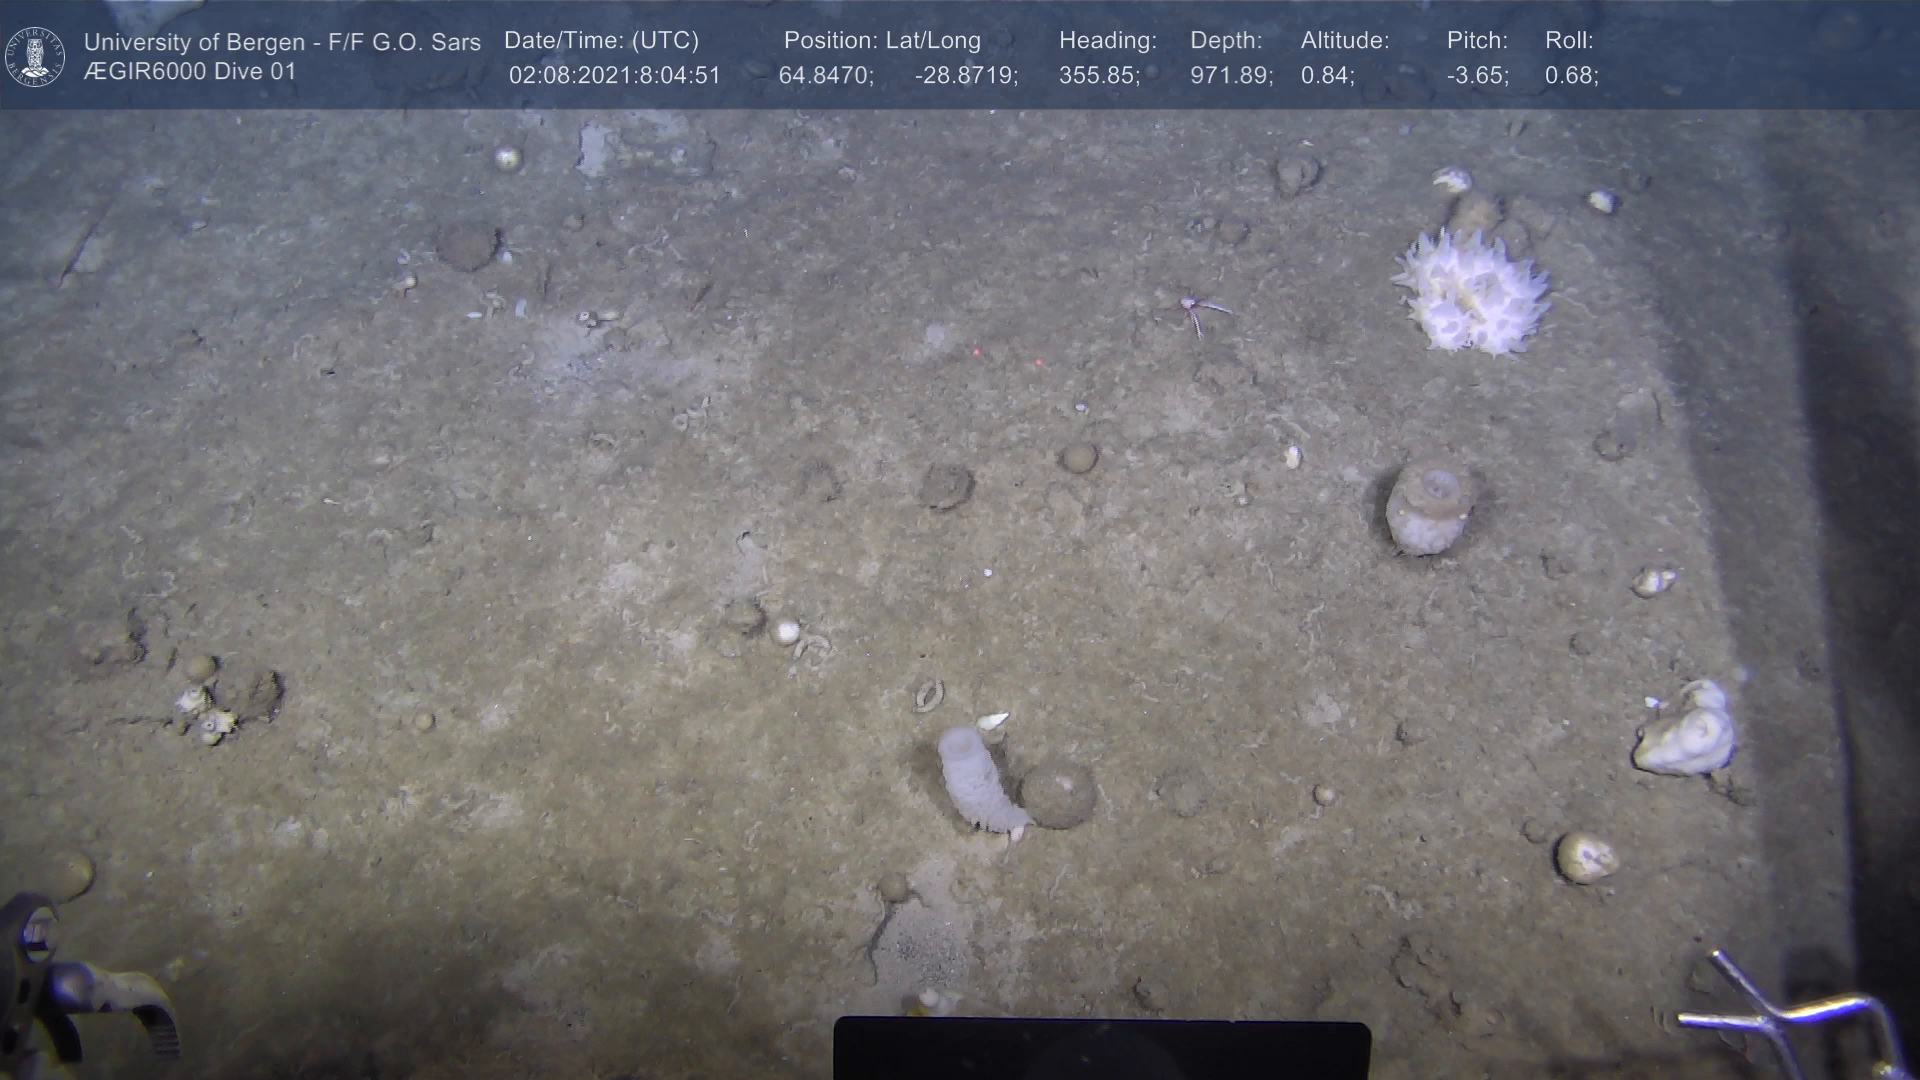Click the Altitude reading 0.84
The image size is (1920, 1080).
coord(1327,76)
